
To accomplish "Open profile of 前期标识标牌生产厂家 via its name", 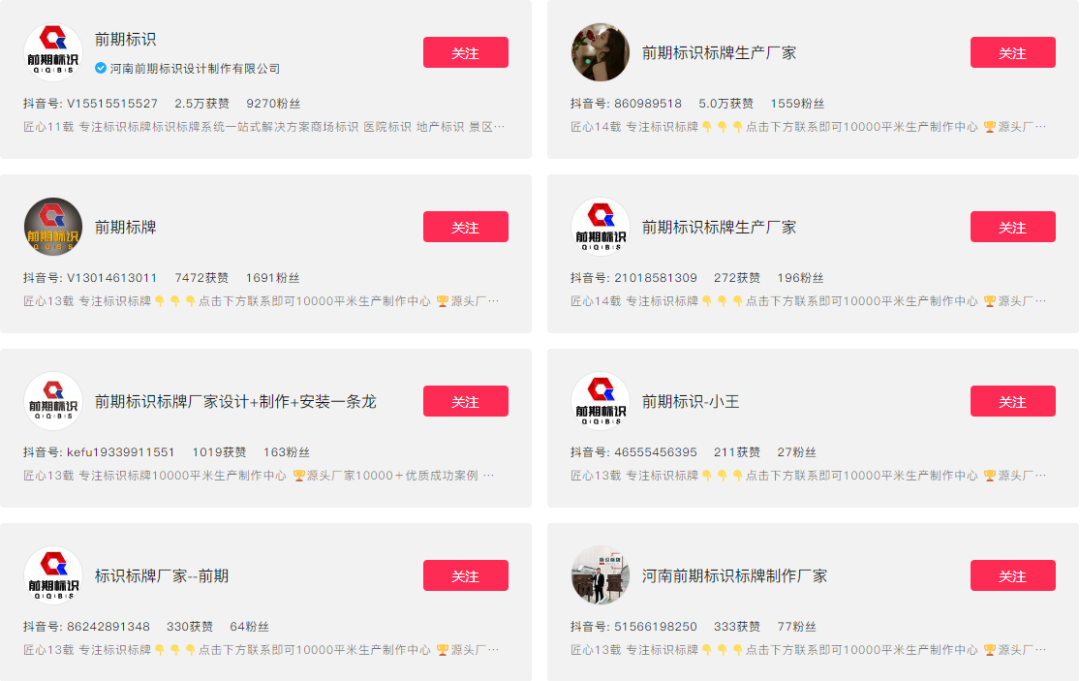I will coord(719,52).
